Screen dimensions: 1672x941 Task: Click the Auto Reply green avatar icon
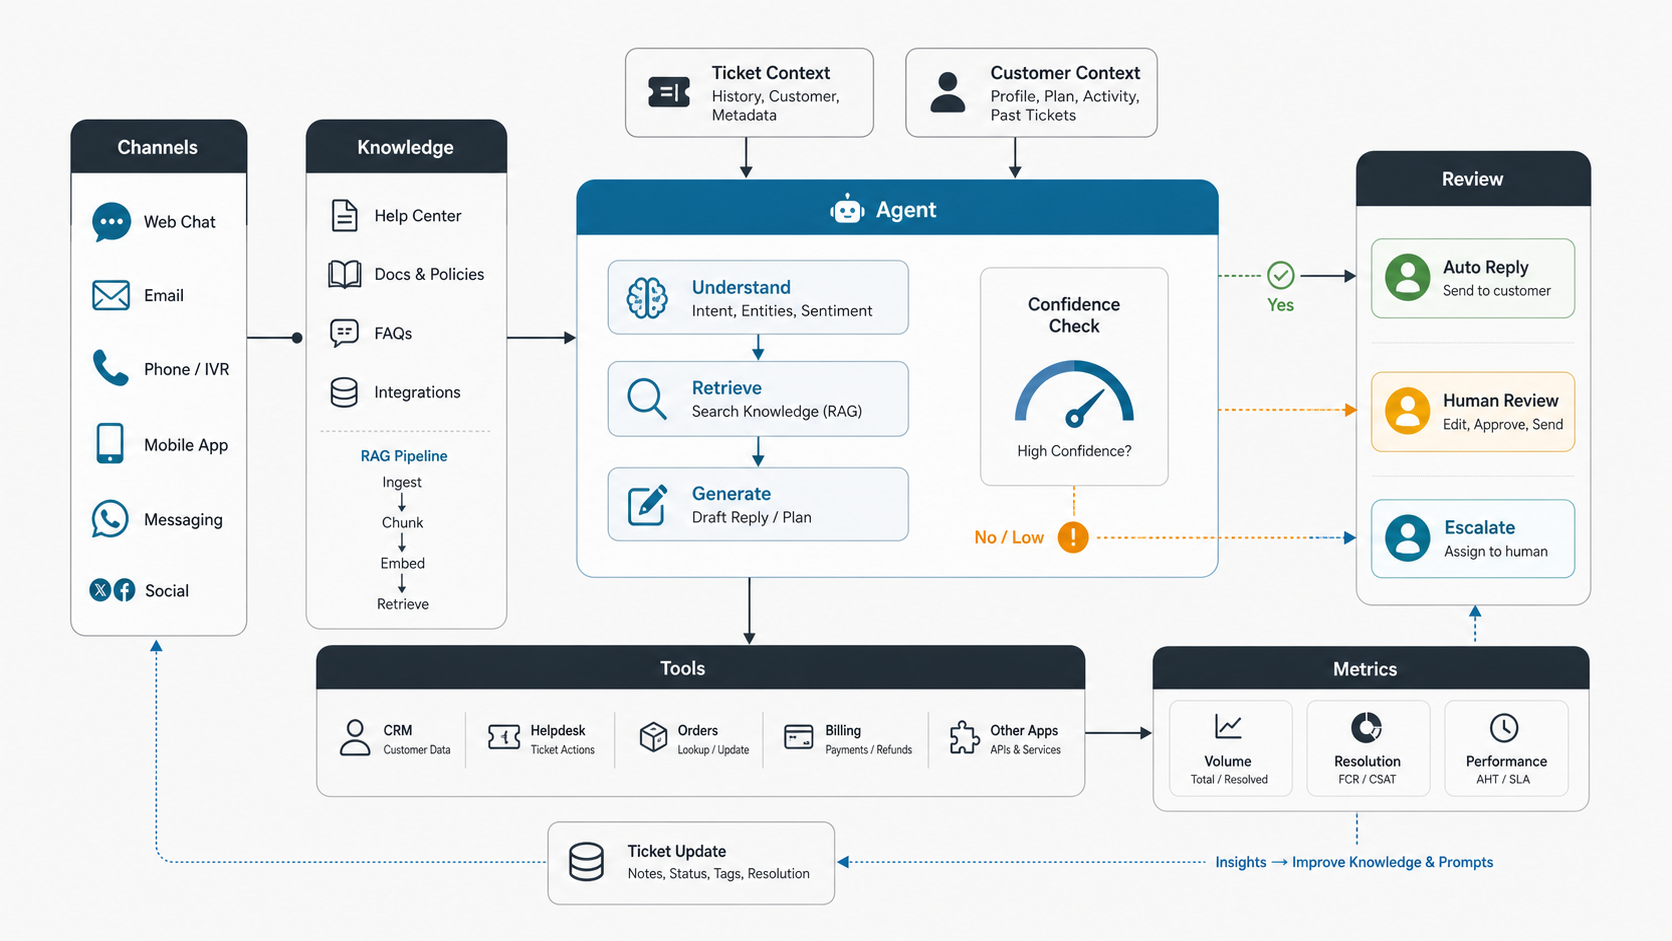1407,277
